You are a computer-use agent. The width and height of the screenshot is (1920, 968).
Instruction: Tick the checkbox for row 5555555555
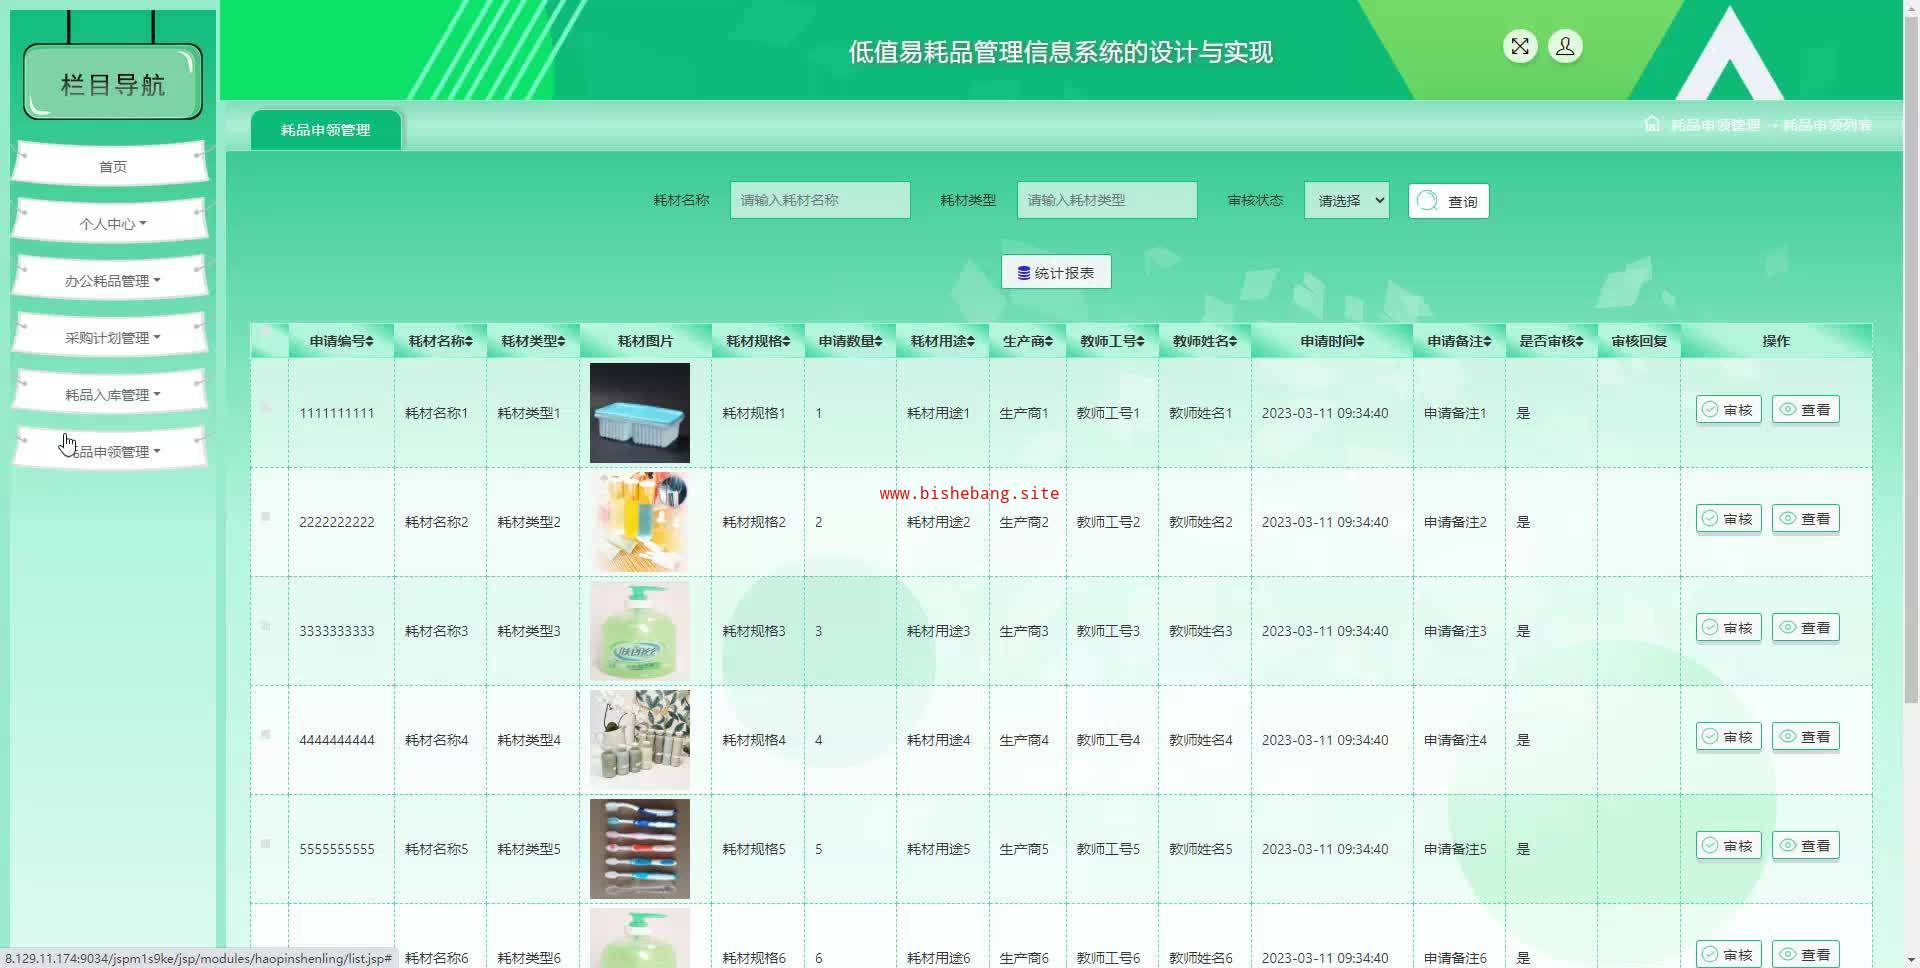266,843
